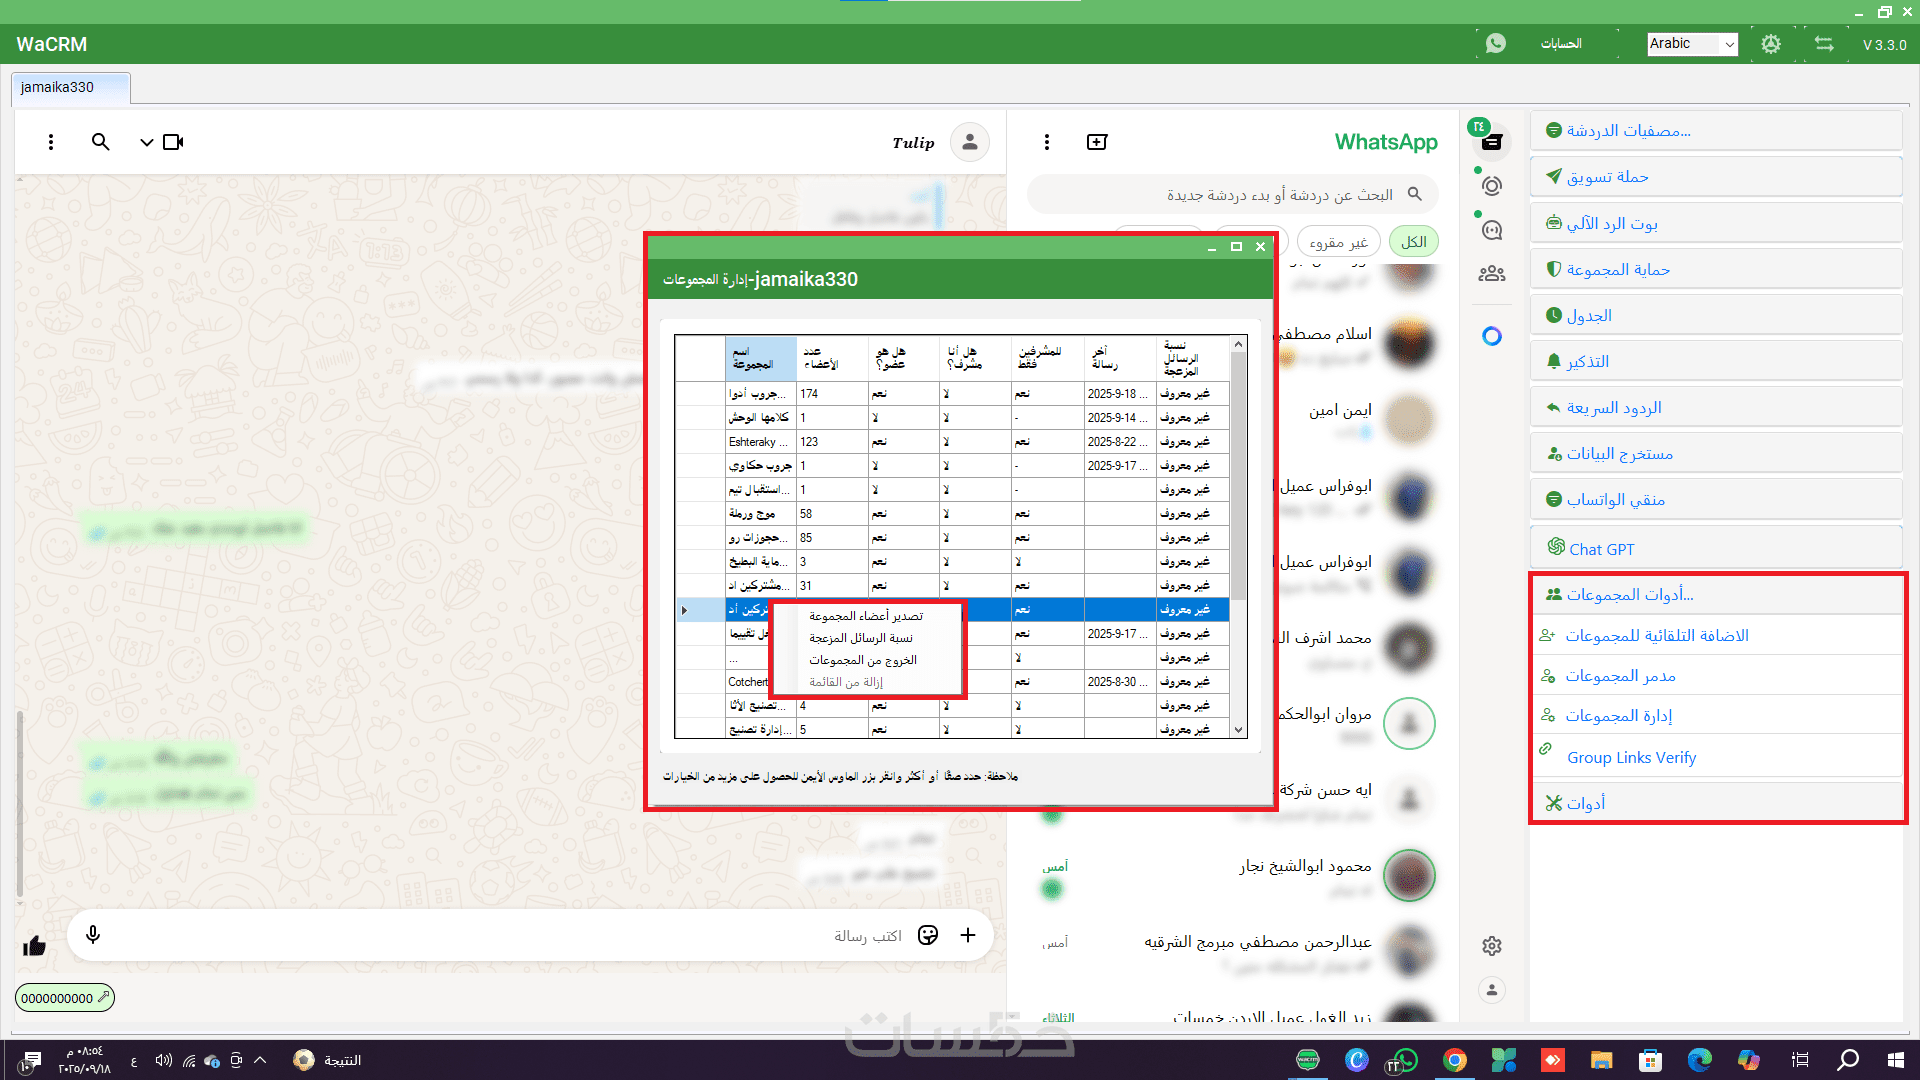This screenshot has height=1080, width=1920.
Task: Click the microphone voice message icon
Action: tap(93, 934)
